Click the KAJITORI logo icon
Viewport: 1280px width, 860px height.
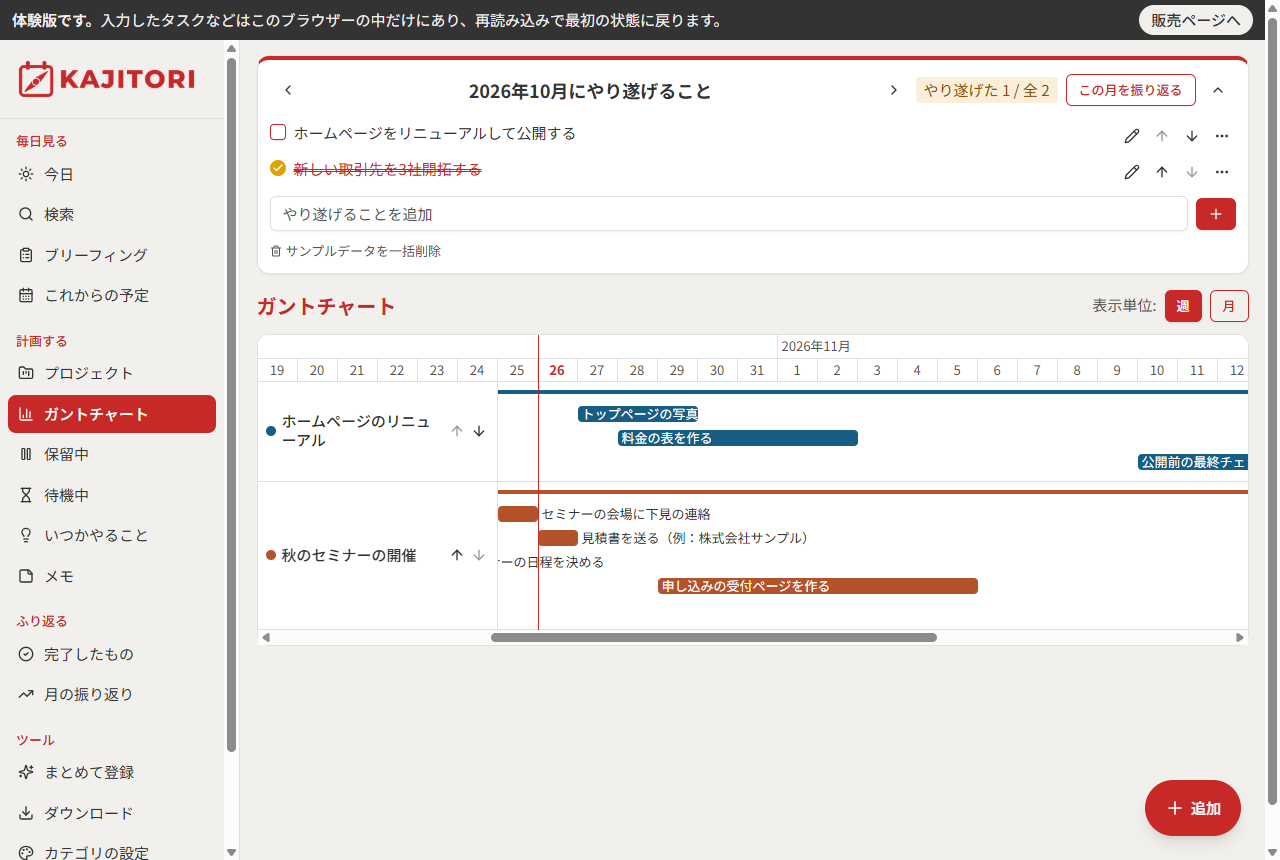tap(35, 79)
